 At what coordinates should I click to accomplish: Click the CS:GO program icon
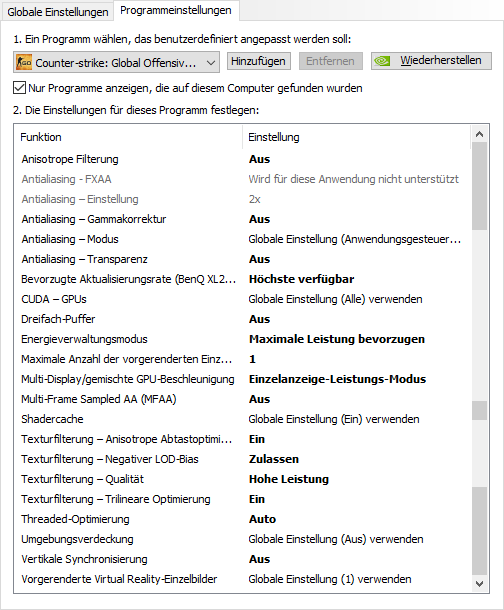tap(24, 62)
